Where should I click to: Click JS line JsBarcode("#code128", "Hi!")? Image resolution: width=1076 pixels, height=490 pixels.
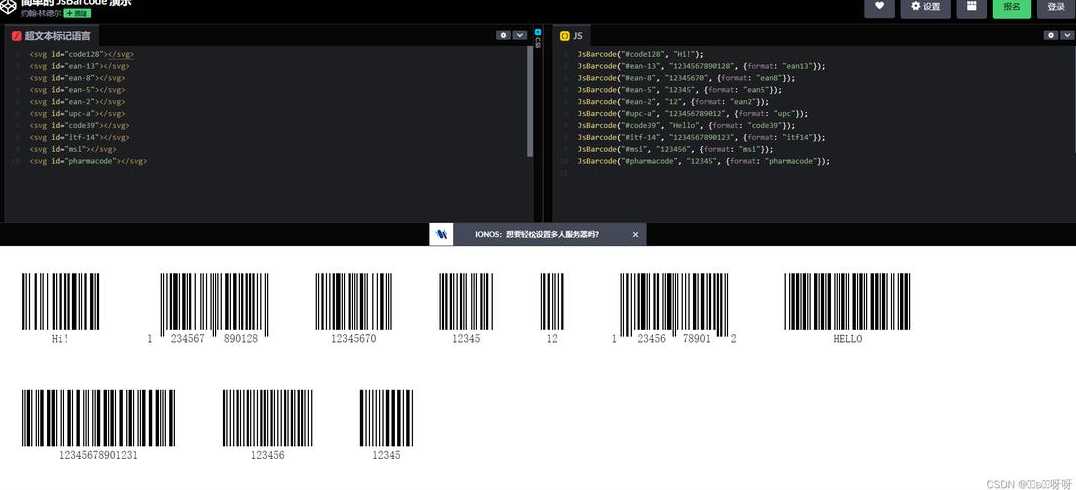point(640,54)
